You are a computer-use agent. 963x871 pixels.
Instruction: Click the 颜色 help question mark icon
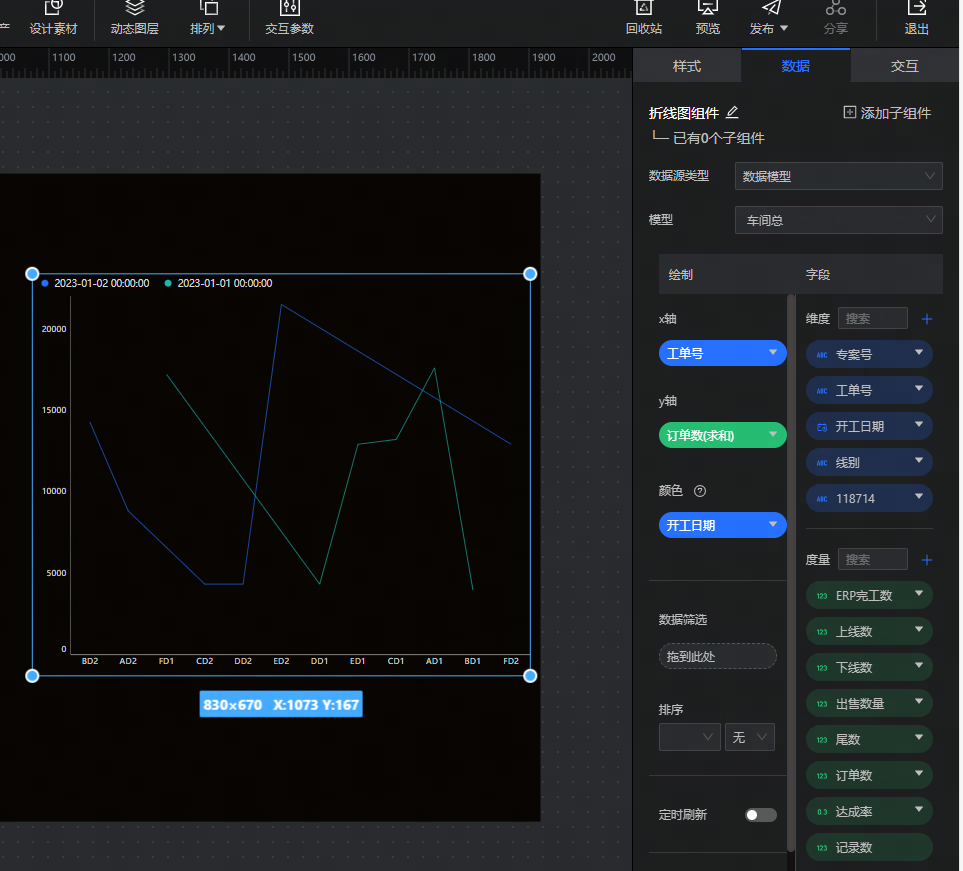click(700, 491)
